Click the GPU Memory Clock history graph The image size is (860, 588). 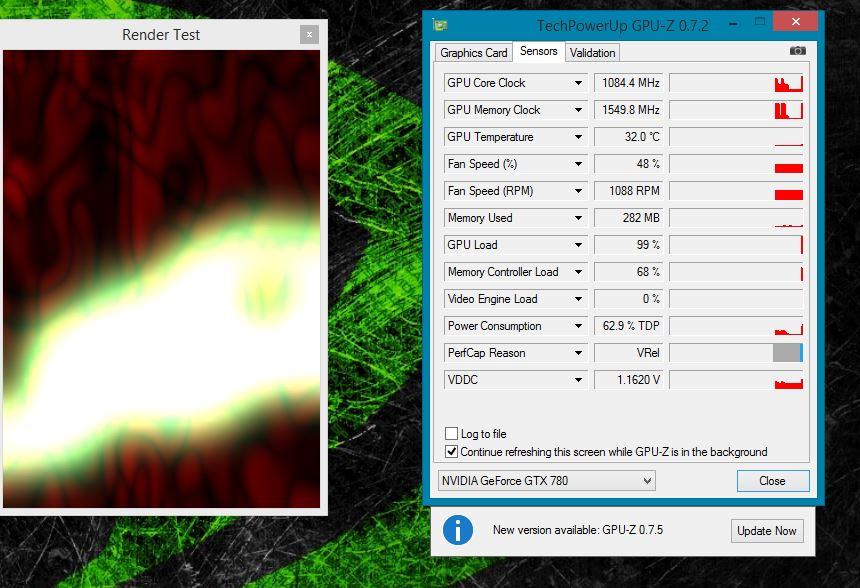[736, 110]
